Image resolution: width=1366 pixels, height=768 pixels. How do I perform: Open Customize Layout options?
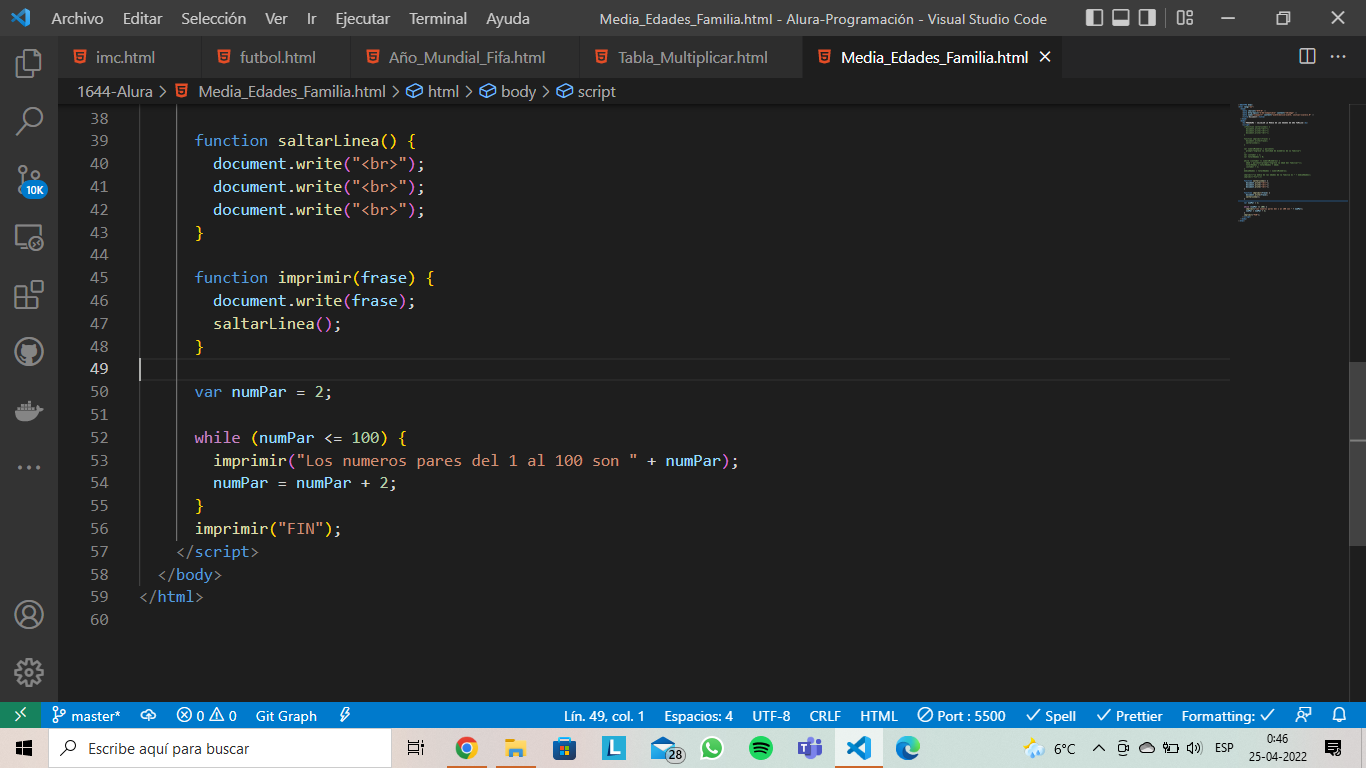point(1185,18)
